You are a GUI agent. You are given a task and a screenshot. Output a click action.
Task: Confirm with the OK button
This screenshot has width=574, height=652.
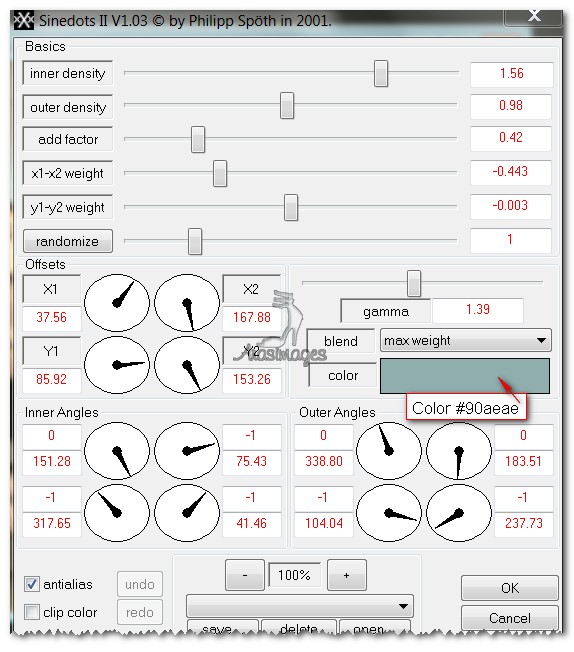(510, 588)
